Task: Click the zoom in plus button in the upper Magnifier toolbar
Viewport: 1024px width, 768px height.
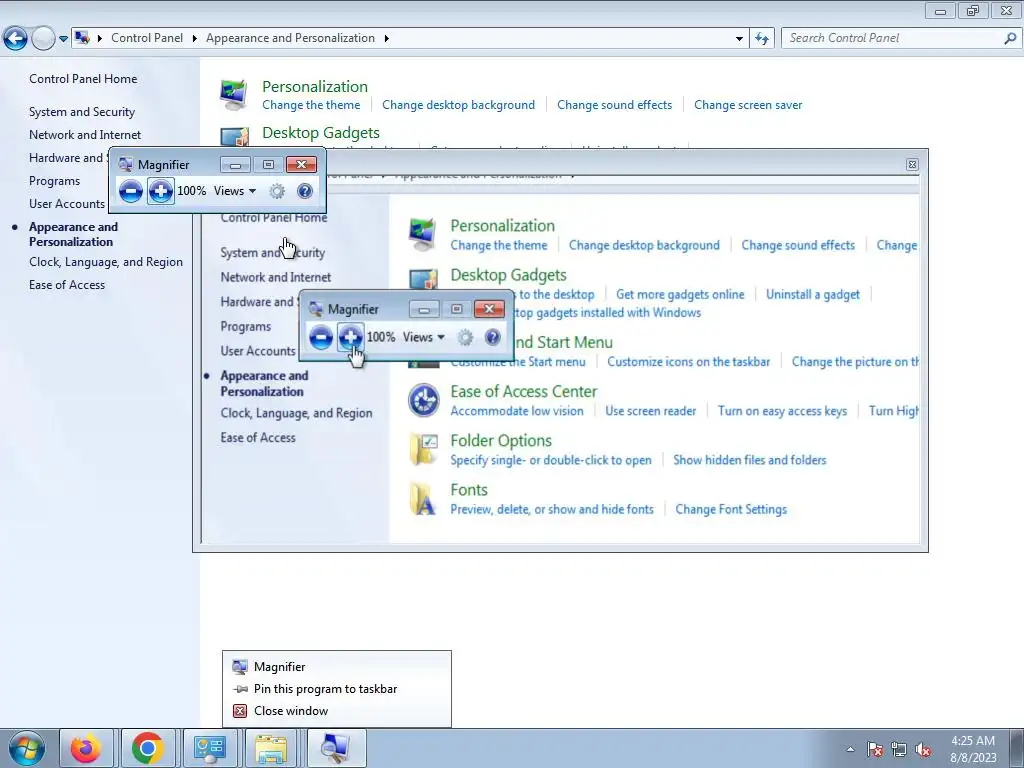Action: click(161, 191)
